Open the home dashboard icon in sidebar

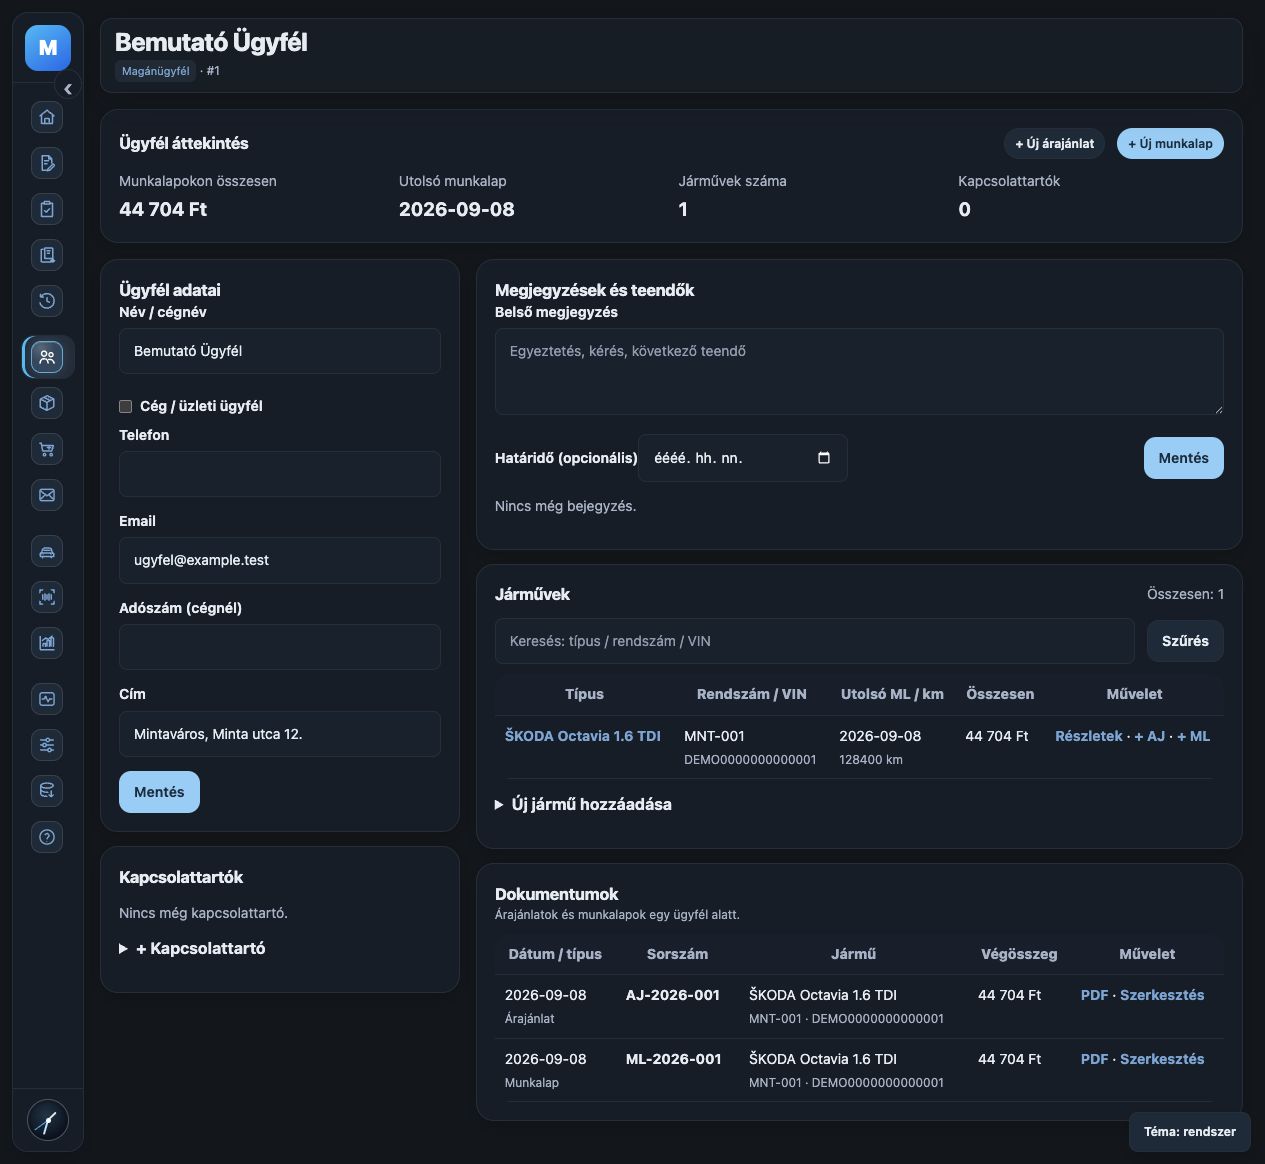(47, 117)
